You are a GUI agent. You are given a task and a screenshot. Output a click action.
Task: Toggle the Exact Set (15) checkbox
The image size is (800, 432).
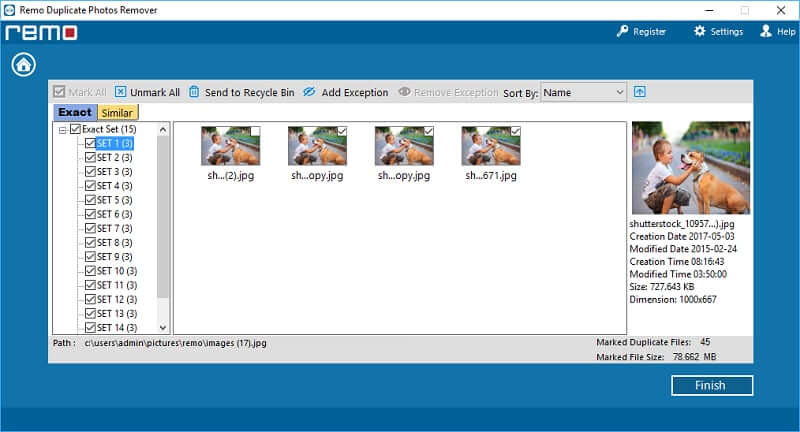click(x=75, y=129)
